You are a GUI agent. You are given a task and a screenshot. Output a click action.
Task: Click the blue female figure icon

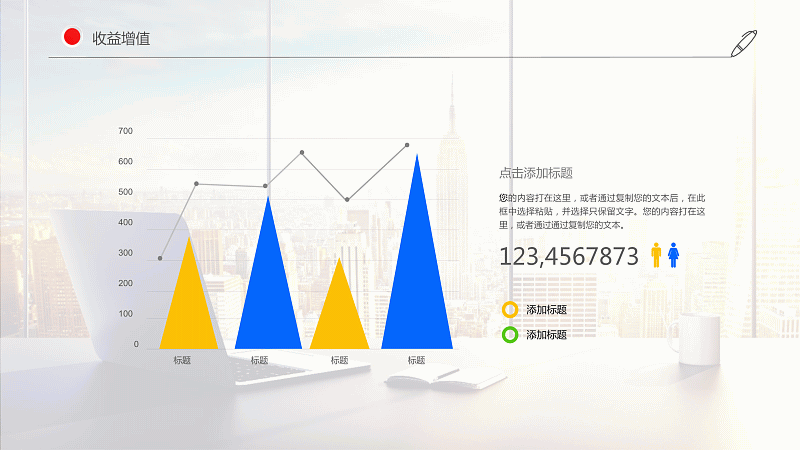coord(673,255)
